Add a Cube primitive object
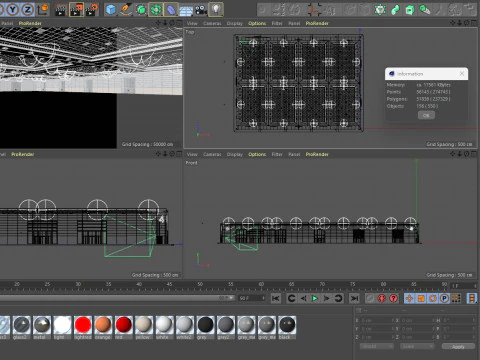 (111, 10)
